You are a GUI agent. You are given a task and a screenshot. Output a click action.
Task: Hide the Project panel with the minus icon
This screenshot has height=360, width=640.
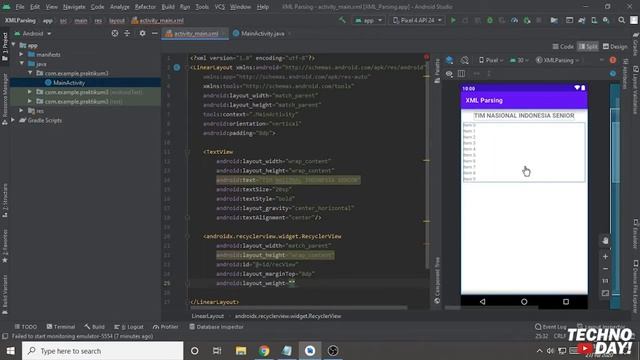[155, 33]
